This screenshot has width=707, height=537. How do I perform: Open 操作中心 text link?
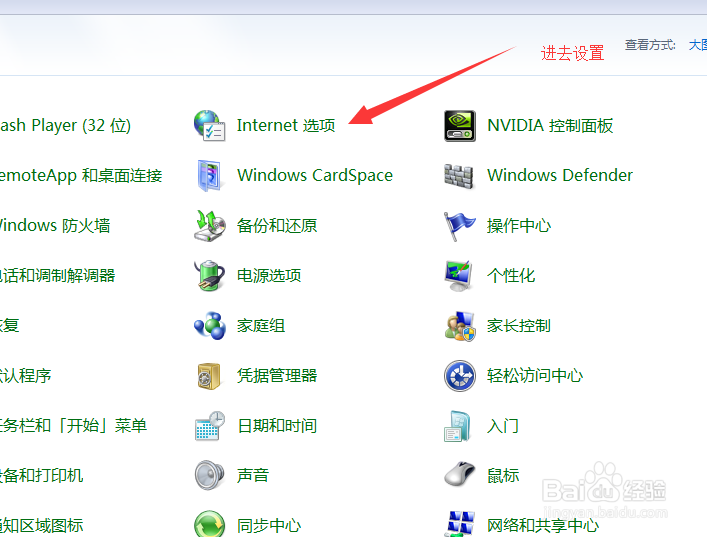point(519,226)
